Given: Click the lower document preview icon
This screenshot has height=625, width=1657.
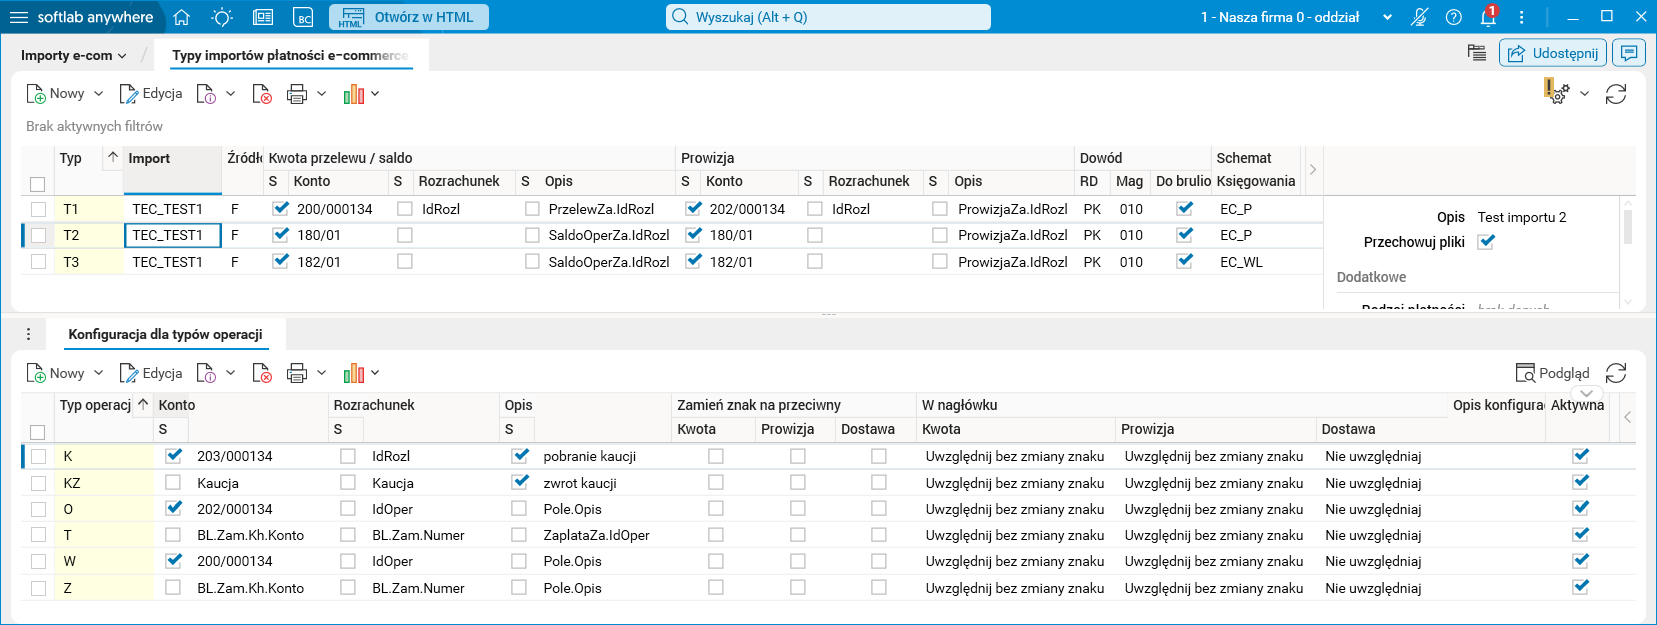Looking at the screenshot, I should (207, 373).
